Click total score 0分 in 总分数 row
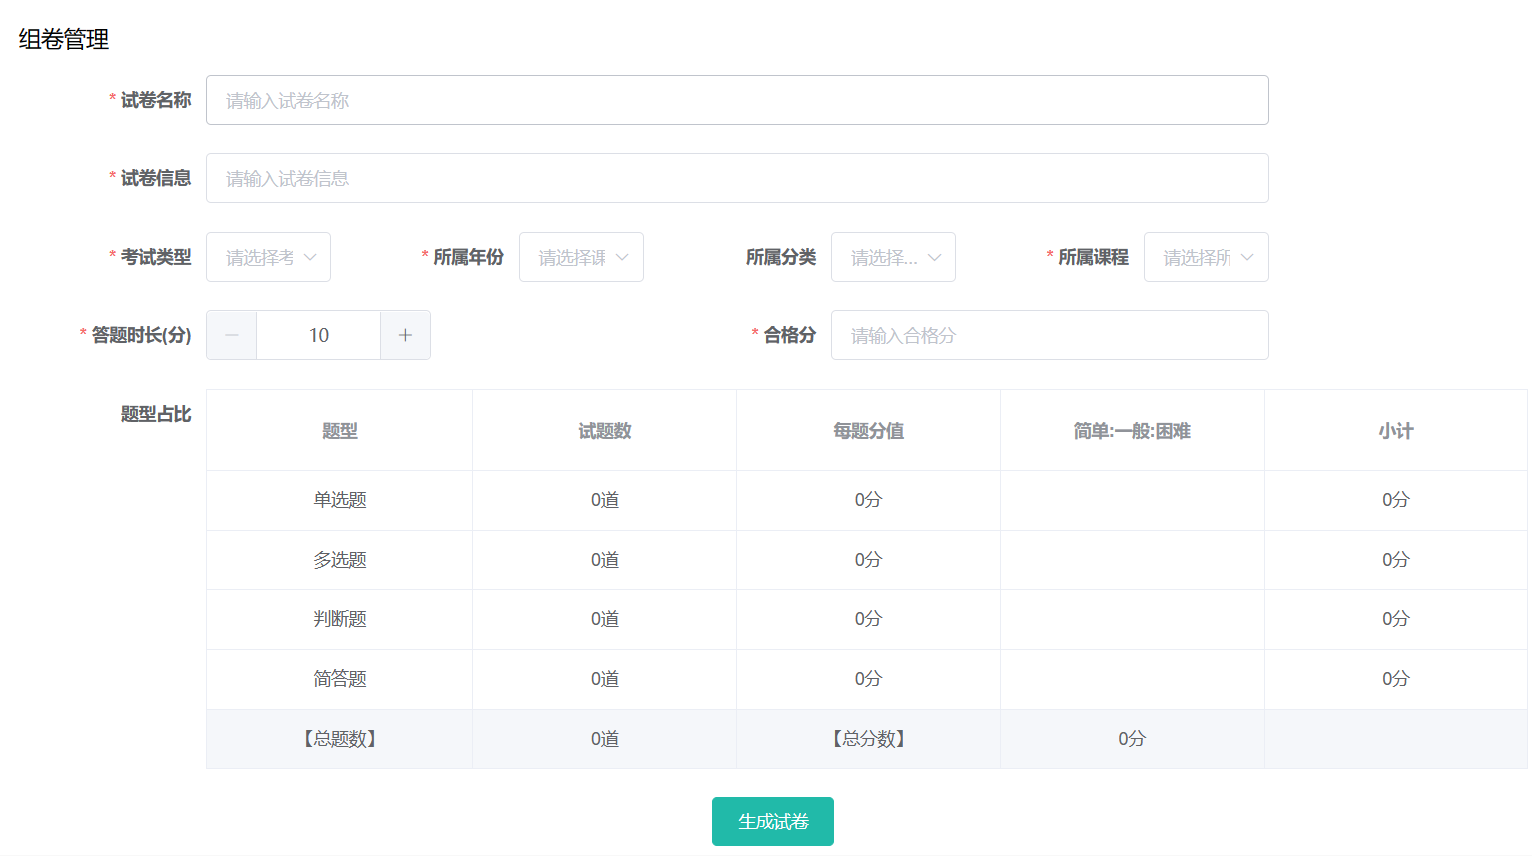The height and width of the screenshot is (856, 1532). [x=1132, y=739]
